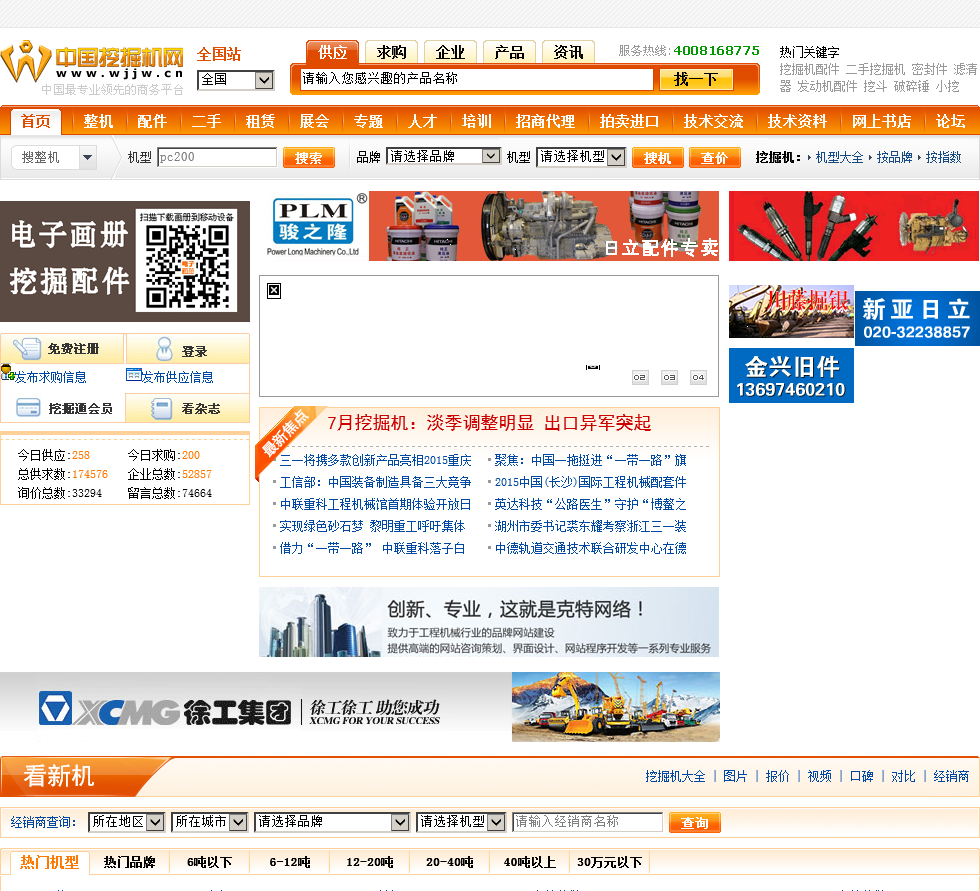Screen dimensions: 980x891
Task: Click the 查询 dealer search button
Action: 694,822
